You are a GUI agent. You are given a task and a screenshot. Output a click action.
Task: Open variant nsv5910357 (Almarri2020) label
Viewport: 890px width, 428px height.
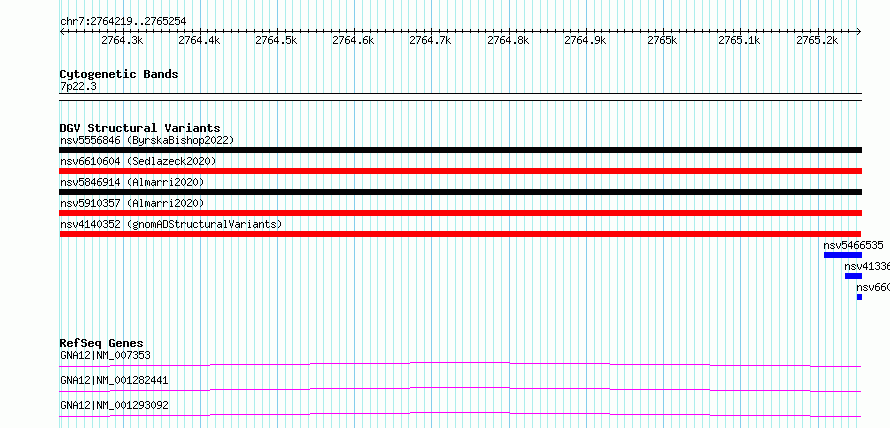[132, 203]
